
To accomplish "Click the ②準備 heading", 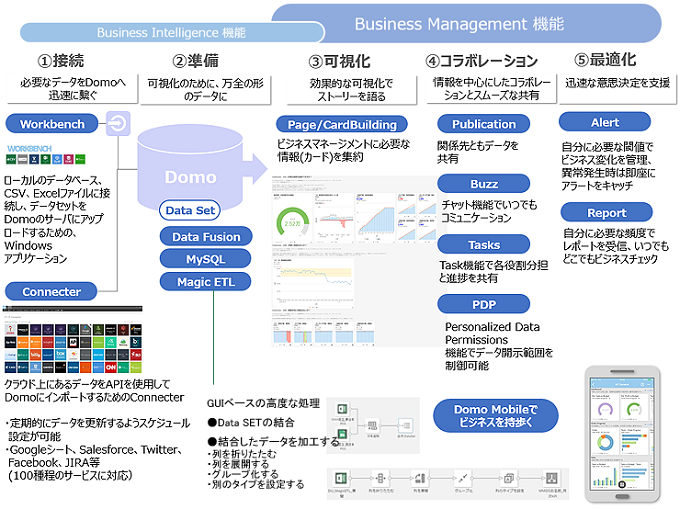I will 196,61.
